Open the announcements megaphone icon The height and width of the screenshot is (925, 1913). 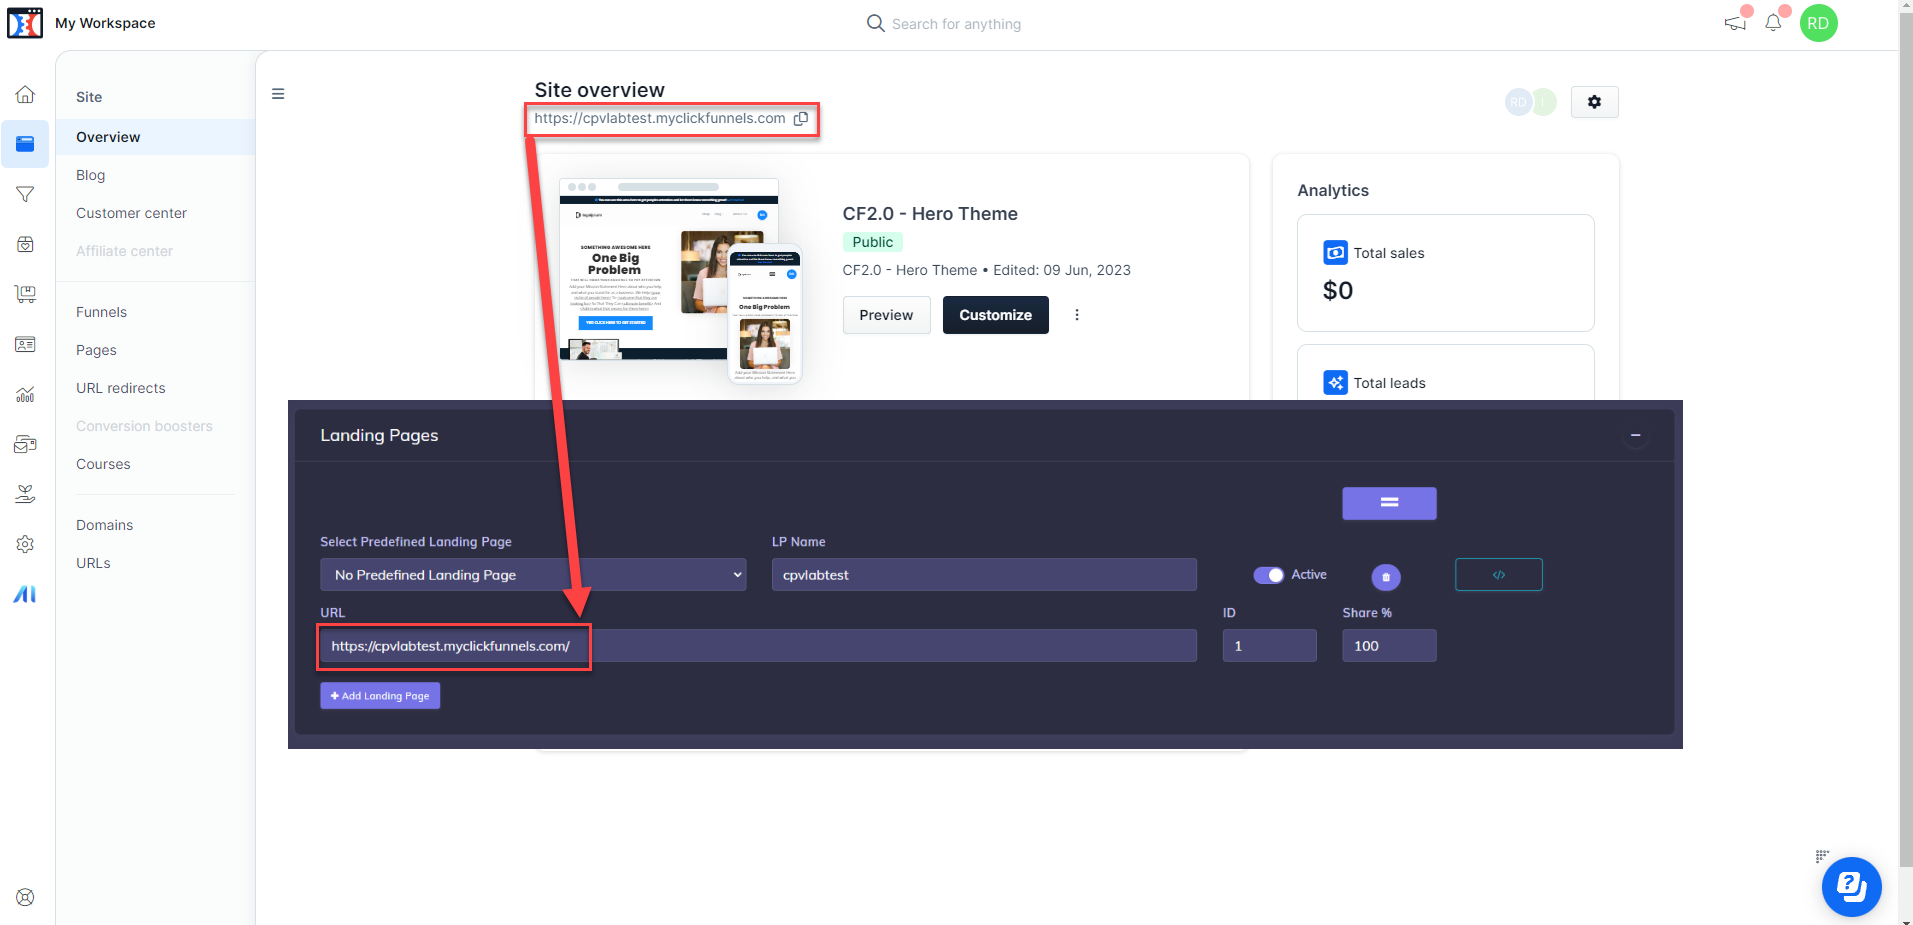(x=1735, y=23)
